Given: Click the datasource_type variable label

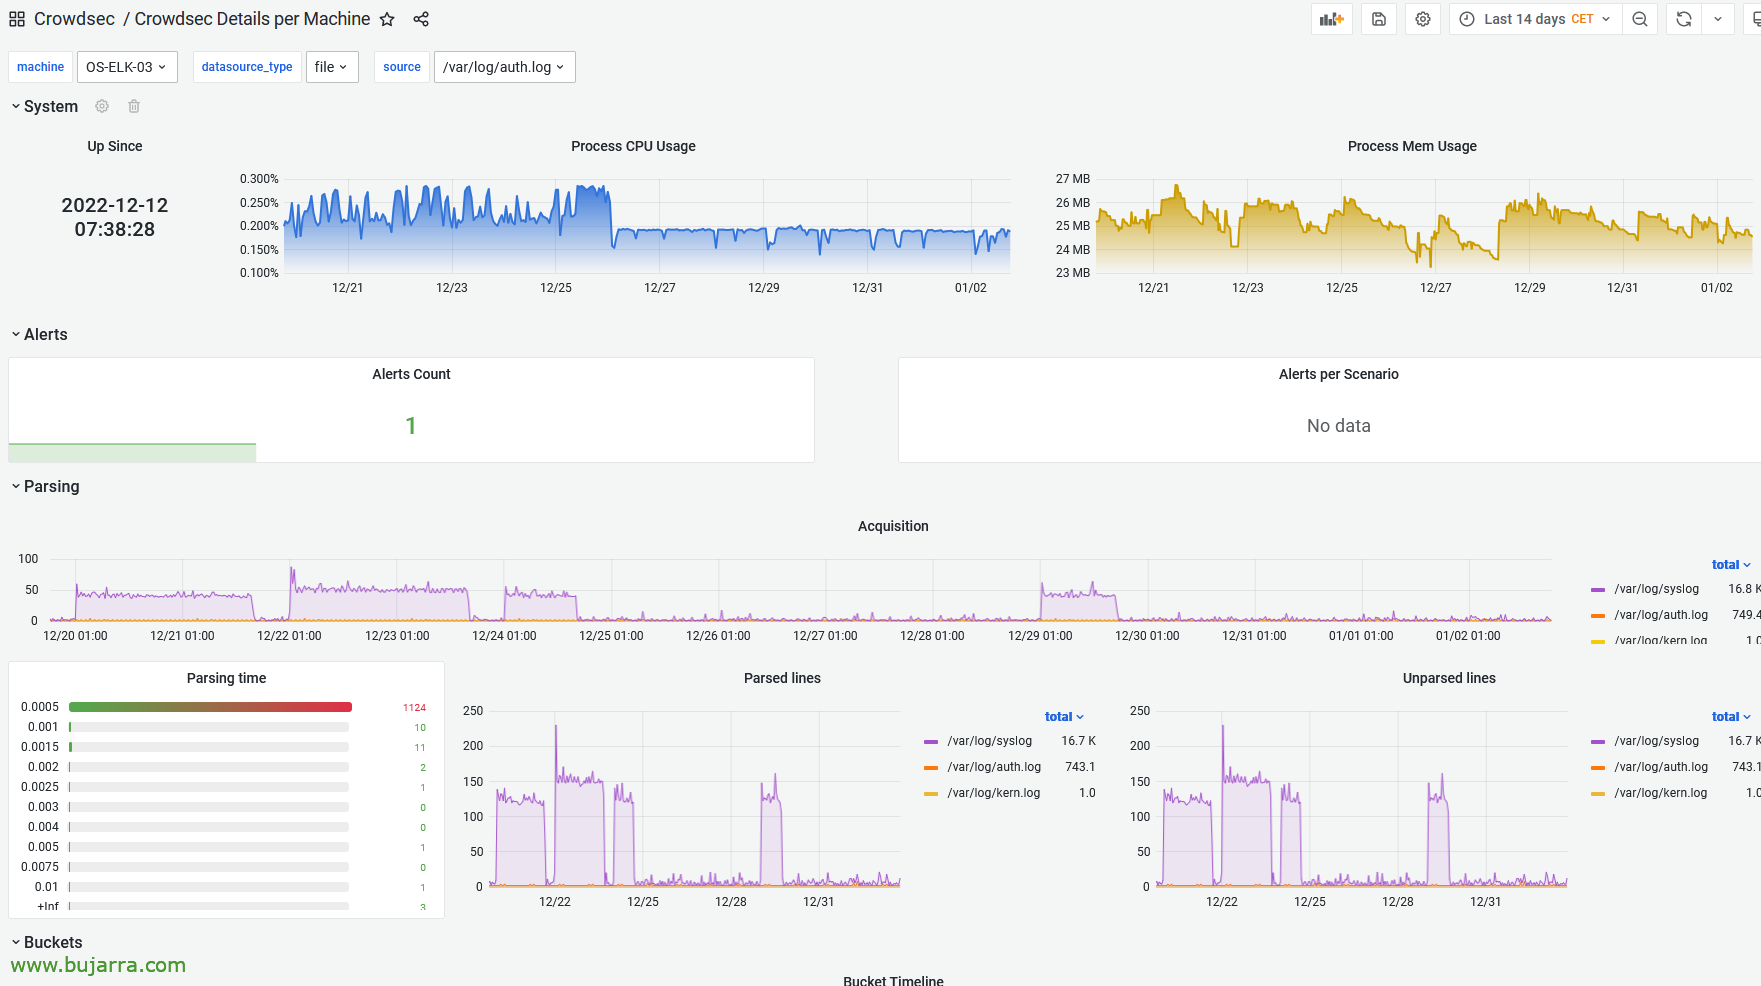Looking at the screenshot, I should [247, 67].
